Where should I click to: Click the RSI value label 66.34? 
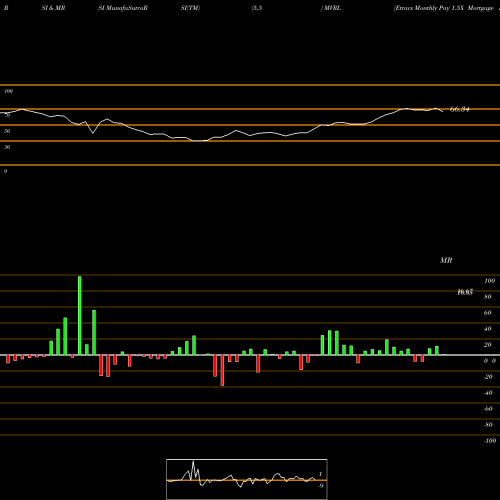coord(460,109)
